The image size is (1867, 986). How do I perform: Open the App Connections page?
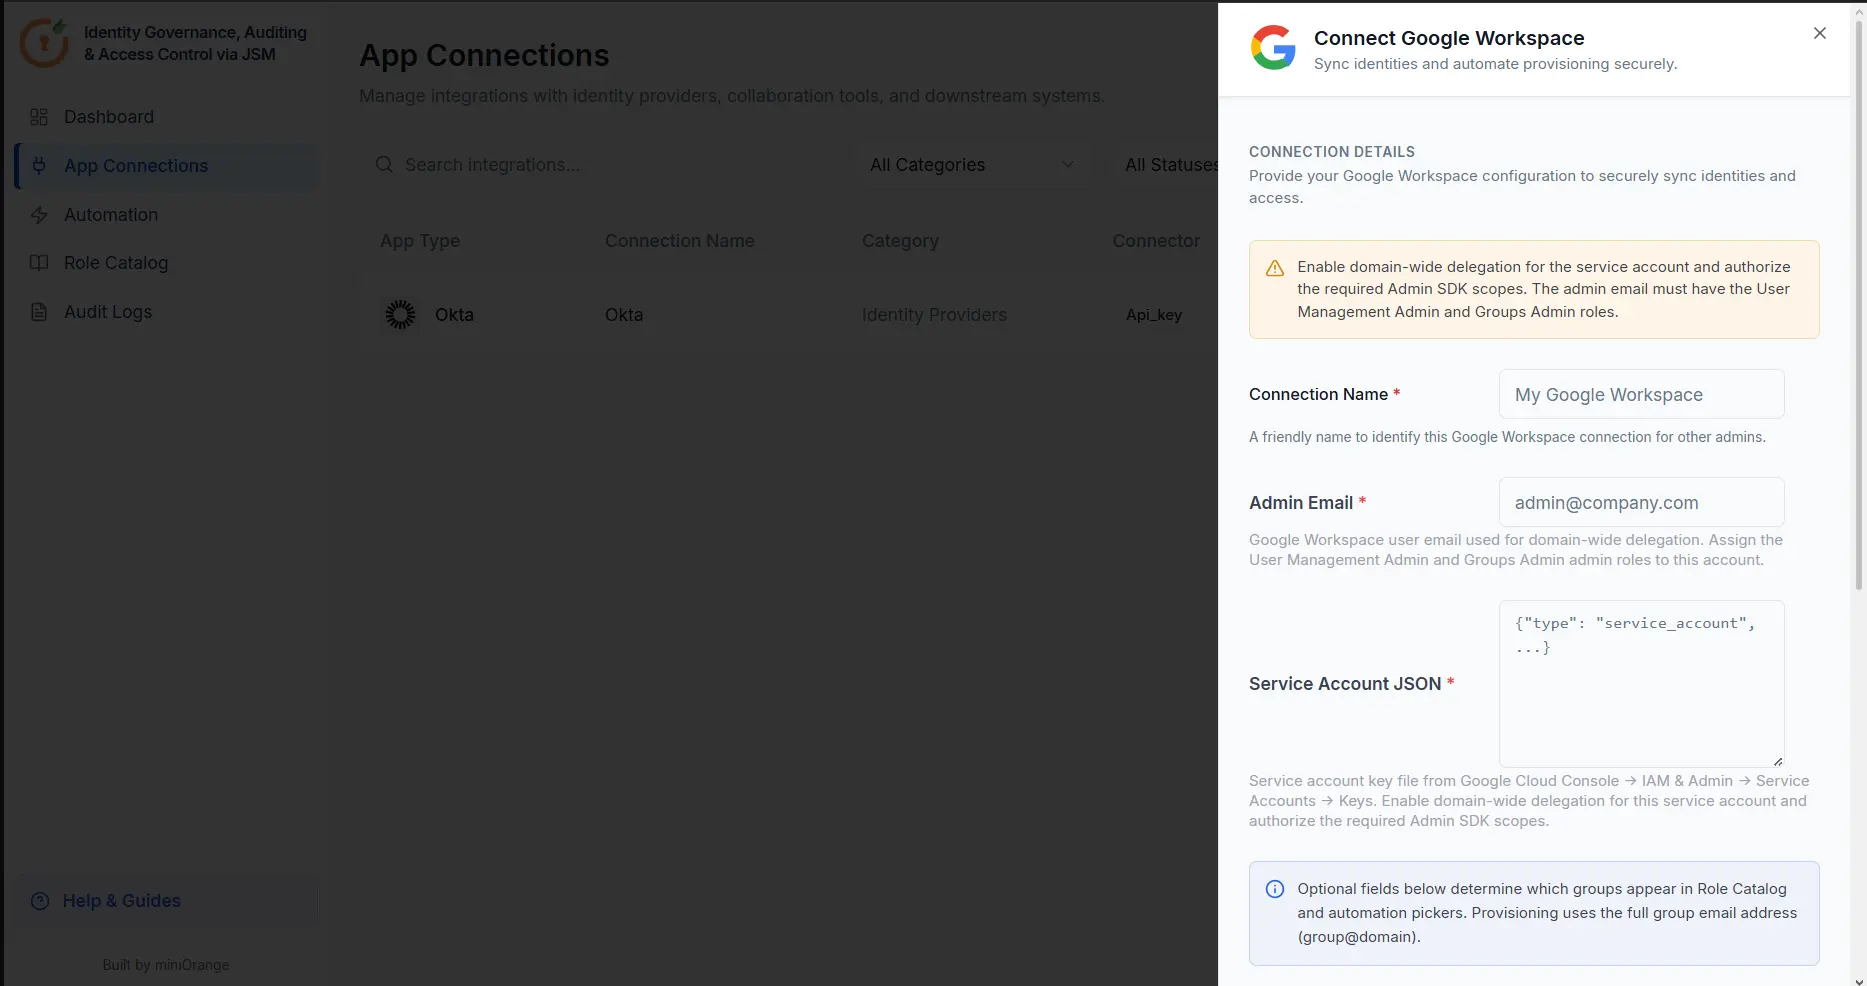(x=167, y=166)
